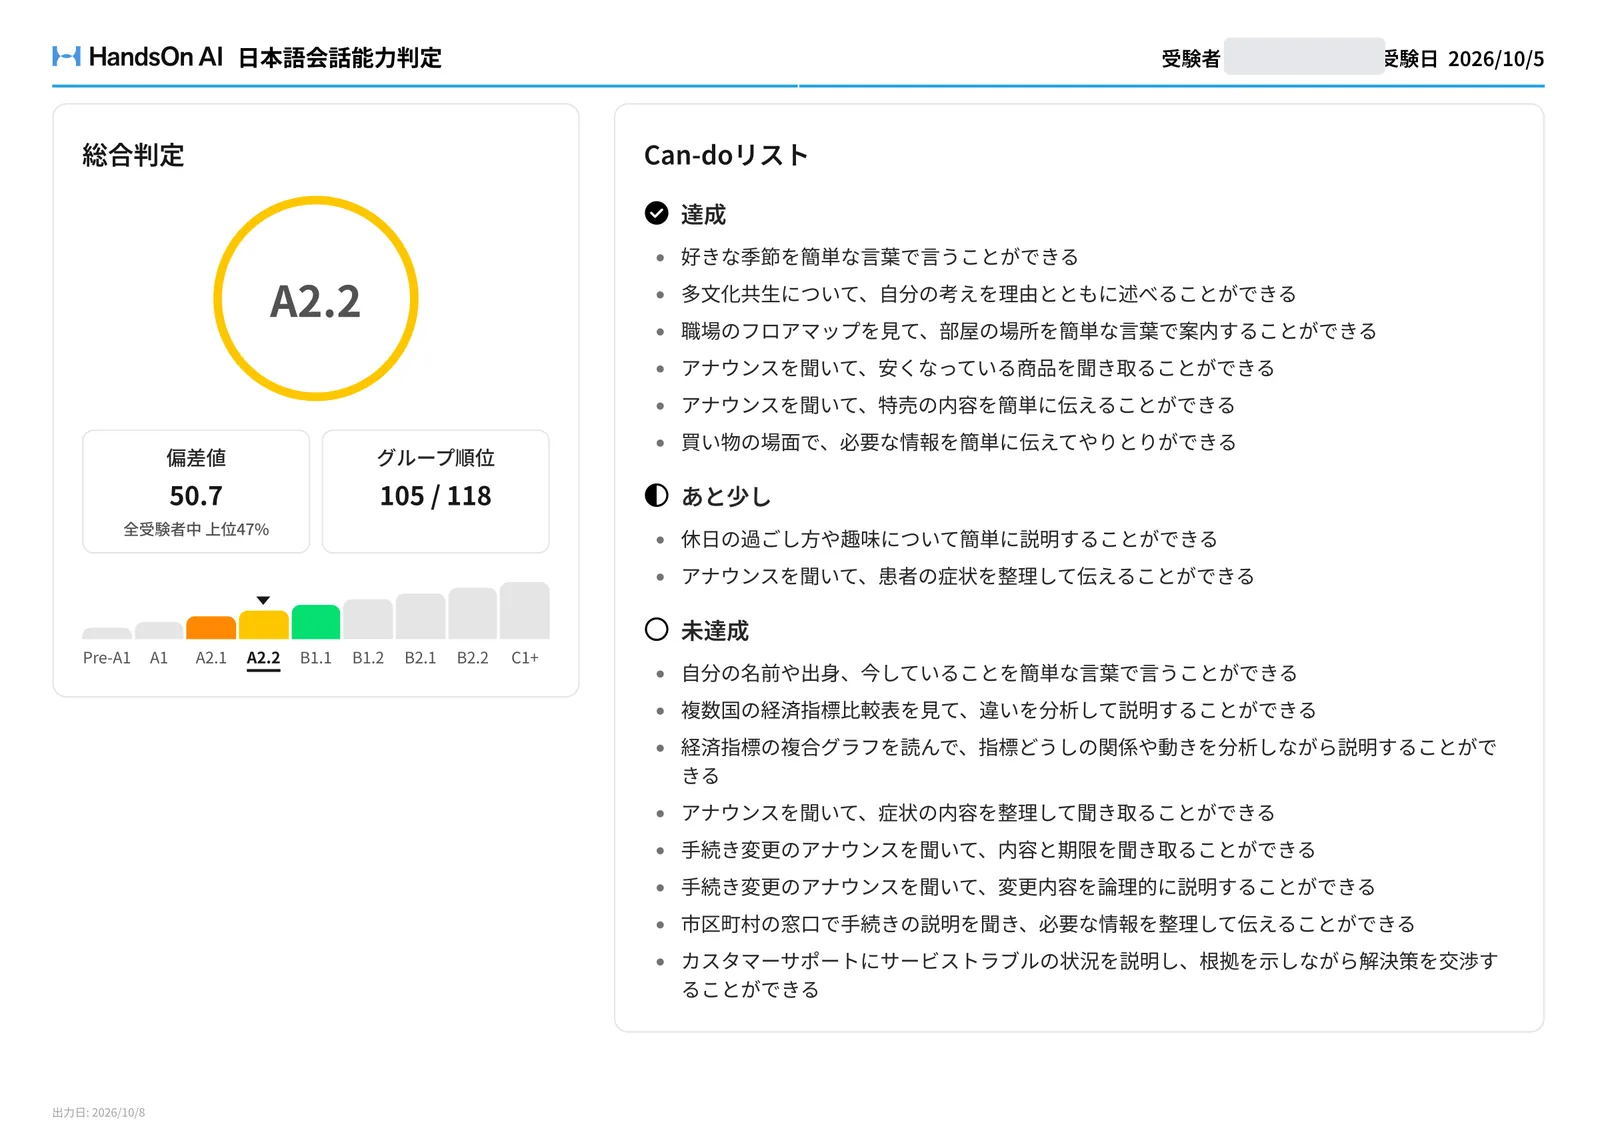
Task: Click the 受験日 2026/10/5 text
Action: click(1464, 59)
